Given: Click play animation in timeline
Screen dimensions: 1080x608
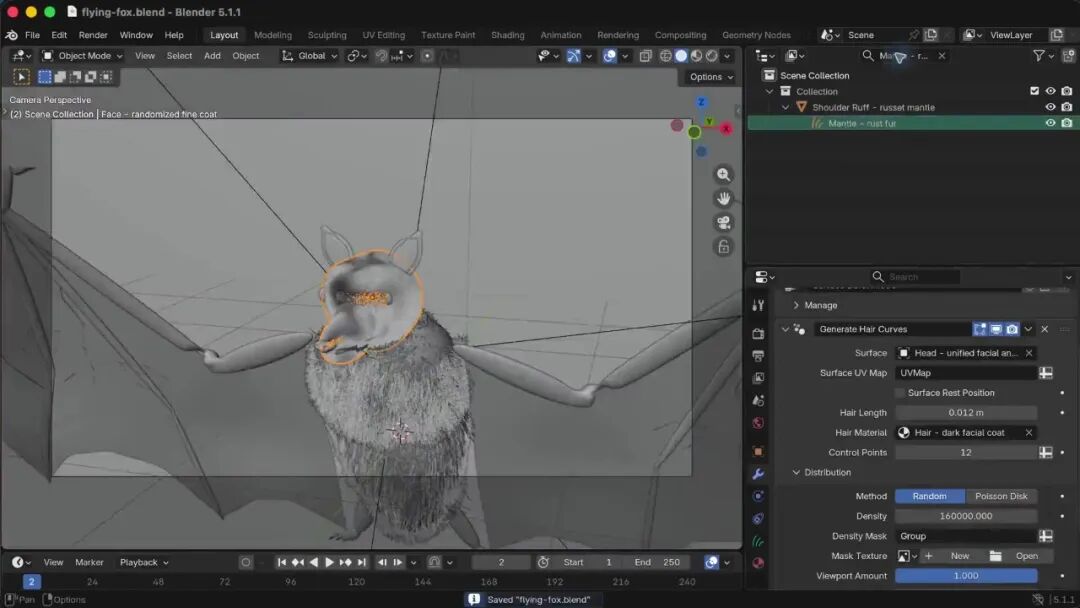Looking at the screenshot, I should 329,563.
